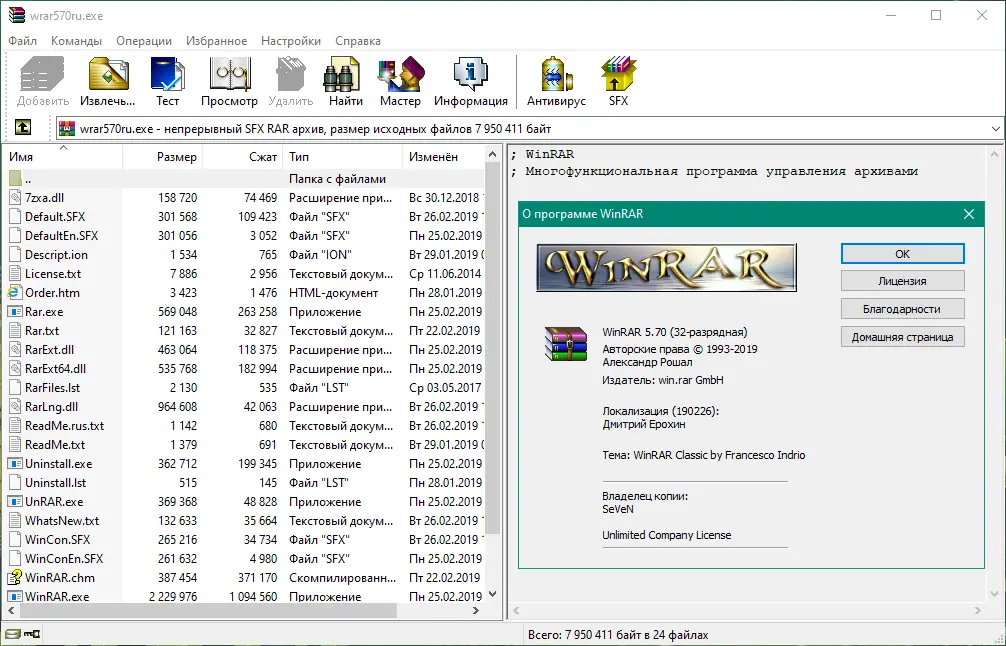Click the RarExt.dll file icon

tap(15, 350)
